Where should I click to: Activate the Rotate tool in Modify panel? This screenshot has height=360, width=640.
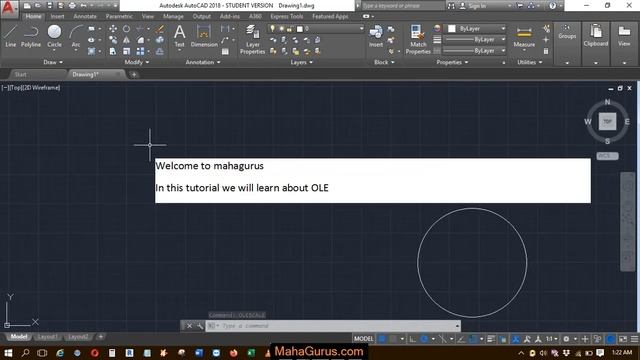[x=127, y=29]
